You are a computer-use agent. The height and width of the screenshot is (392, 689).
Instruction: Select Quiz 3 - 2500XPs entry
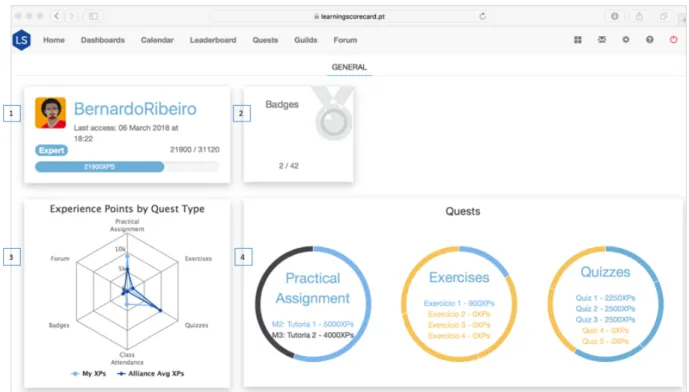coord(606,319)
